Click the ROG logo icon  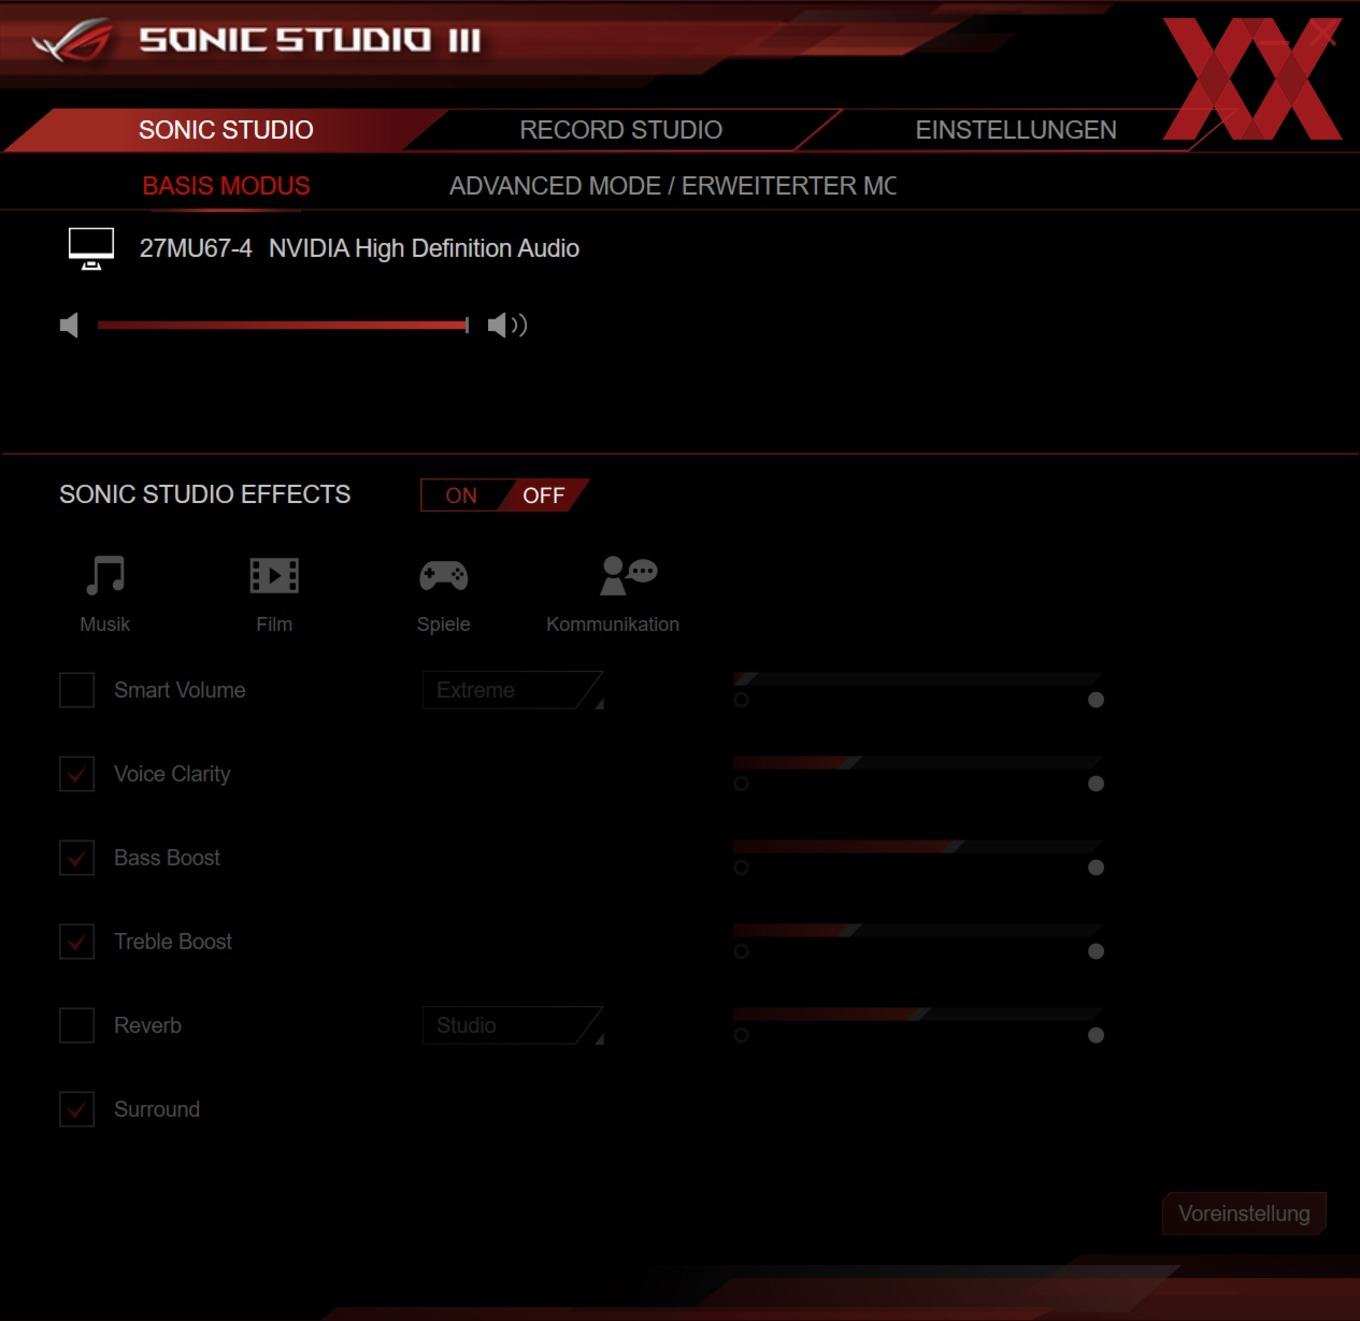click(72, 41)
